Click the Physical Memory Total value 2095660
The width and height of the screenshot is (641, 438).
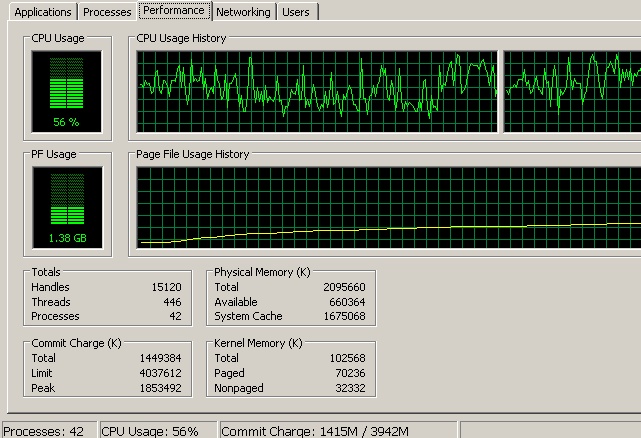[345, 287]
